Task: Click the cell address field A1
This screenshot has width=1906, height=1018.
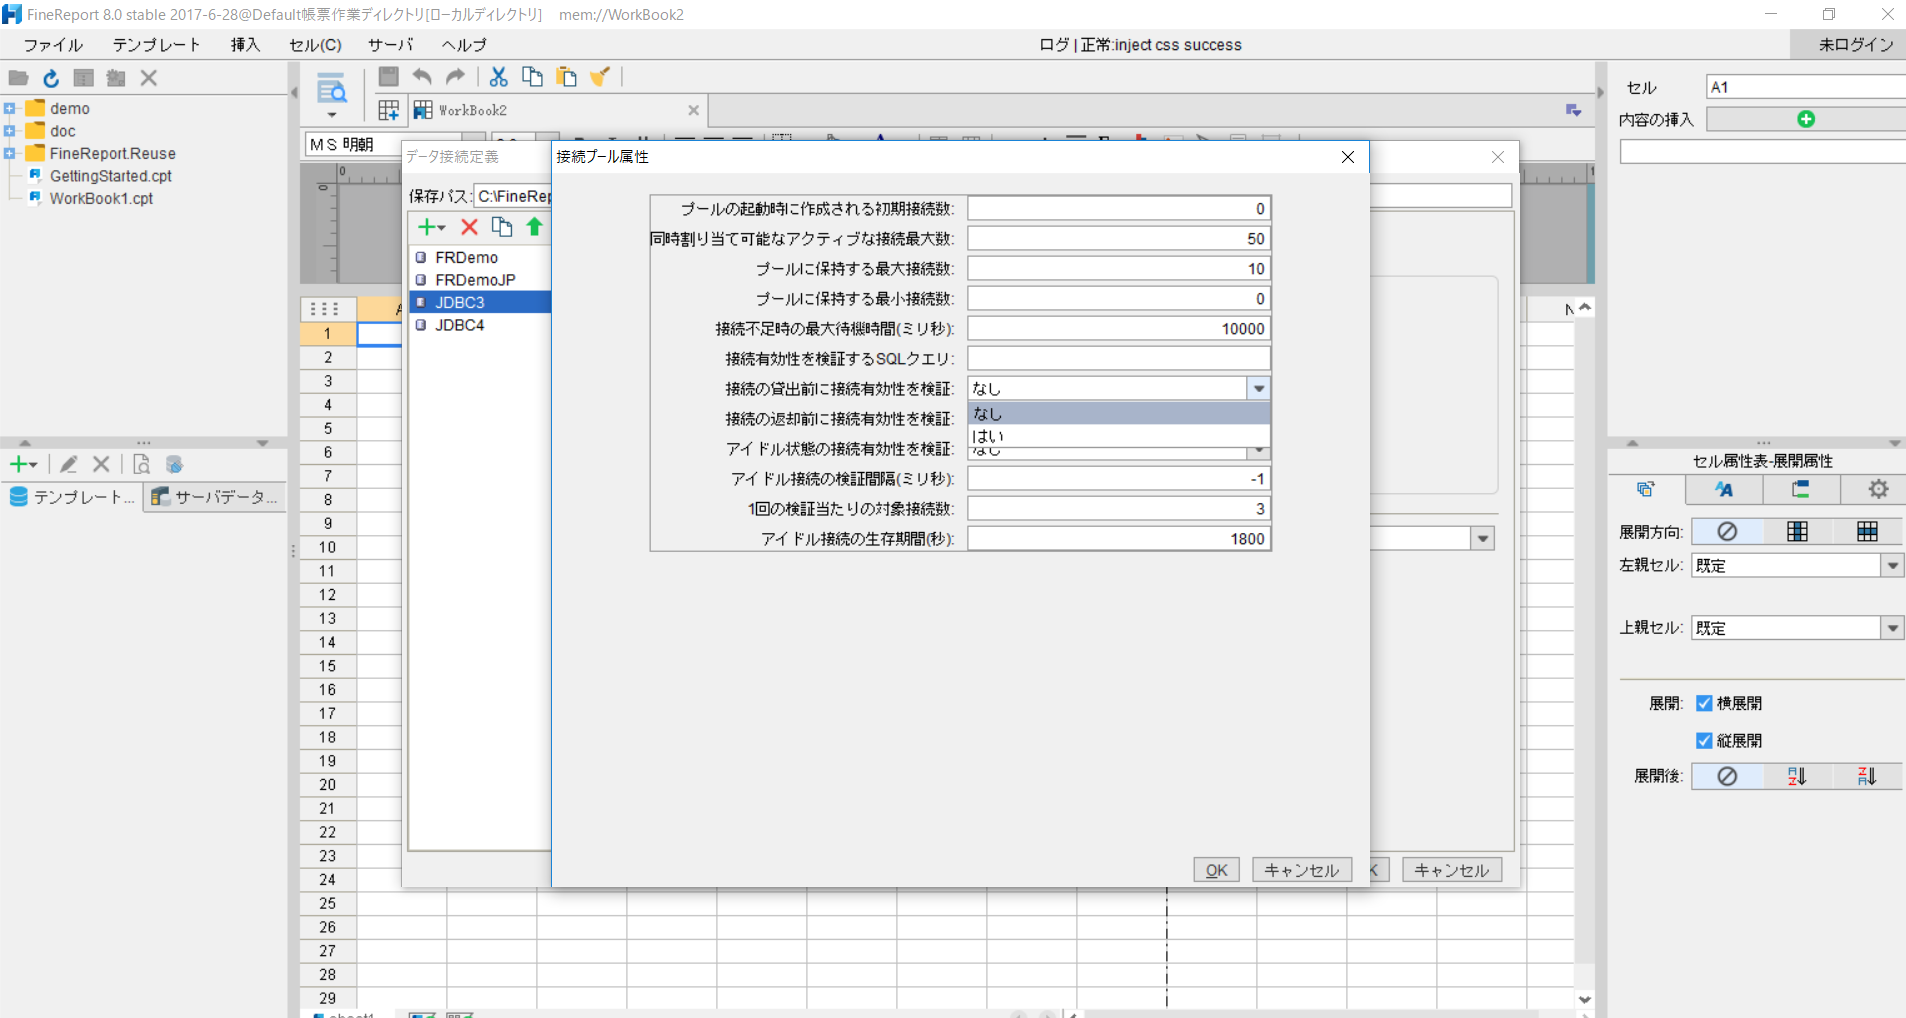Action: click(1805, 87)
